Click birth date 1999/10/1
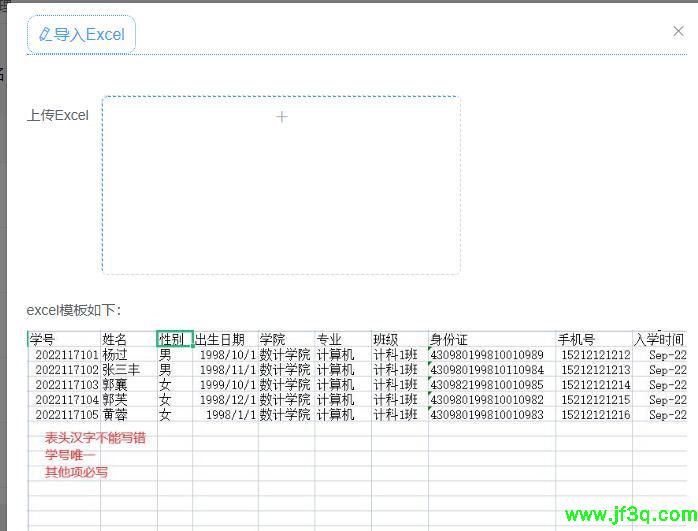Viewport: 698px width, 531px height. [x=228, y=385]
